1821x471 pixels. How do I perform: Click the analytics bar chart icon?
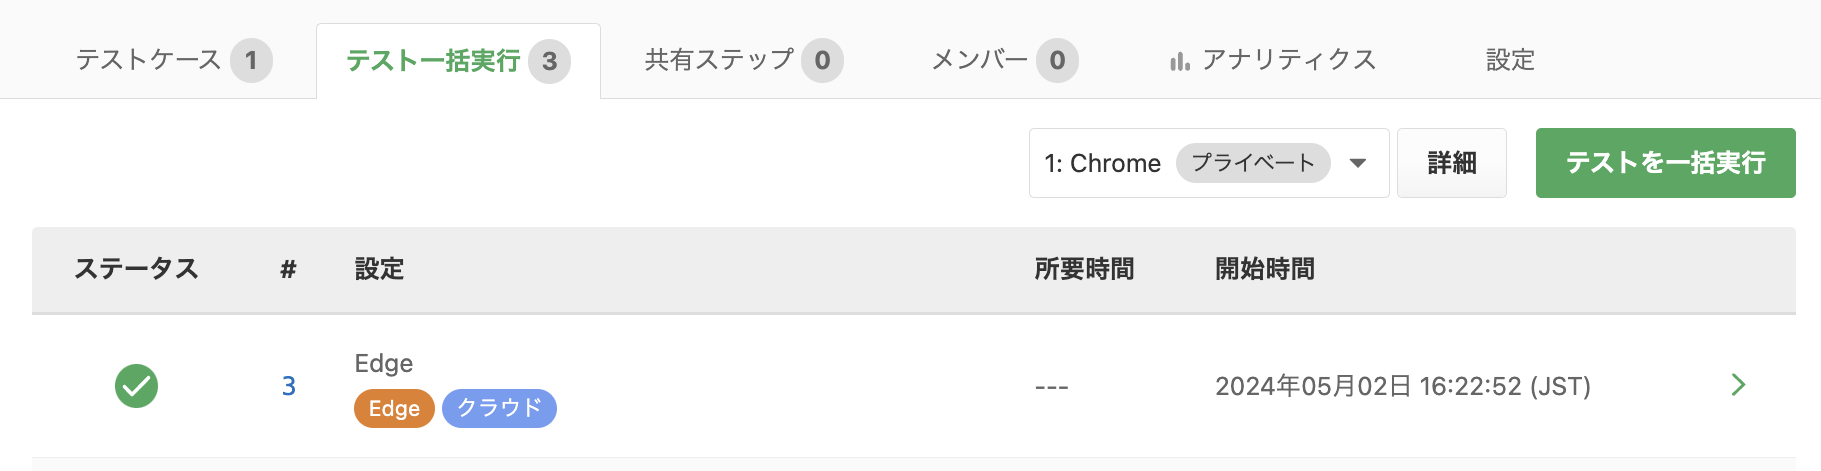[1180, 62]
